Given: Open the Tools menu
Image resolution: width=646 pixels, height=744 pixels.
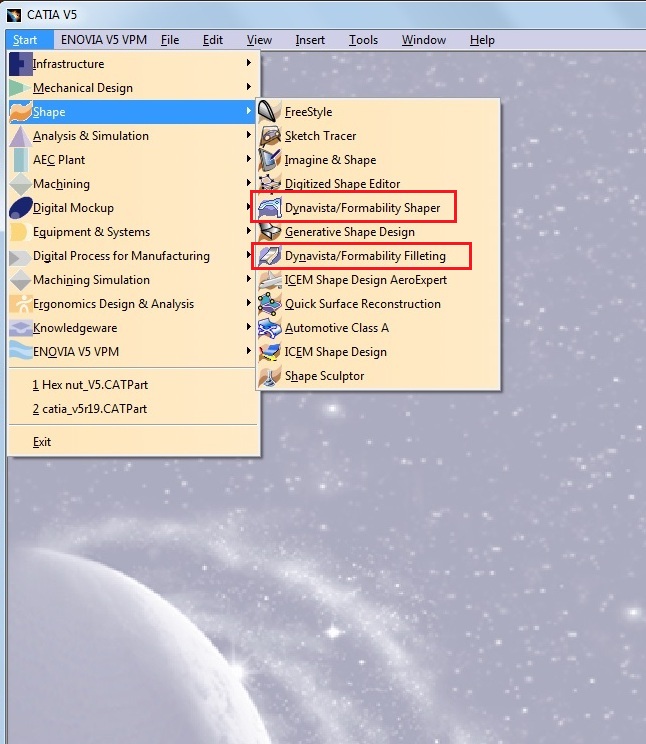Looking at the screenshot, I should [x=364, y=40].
